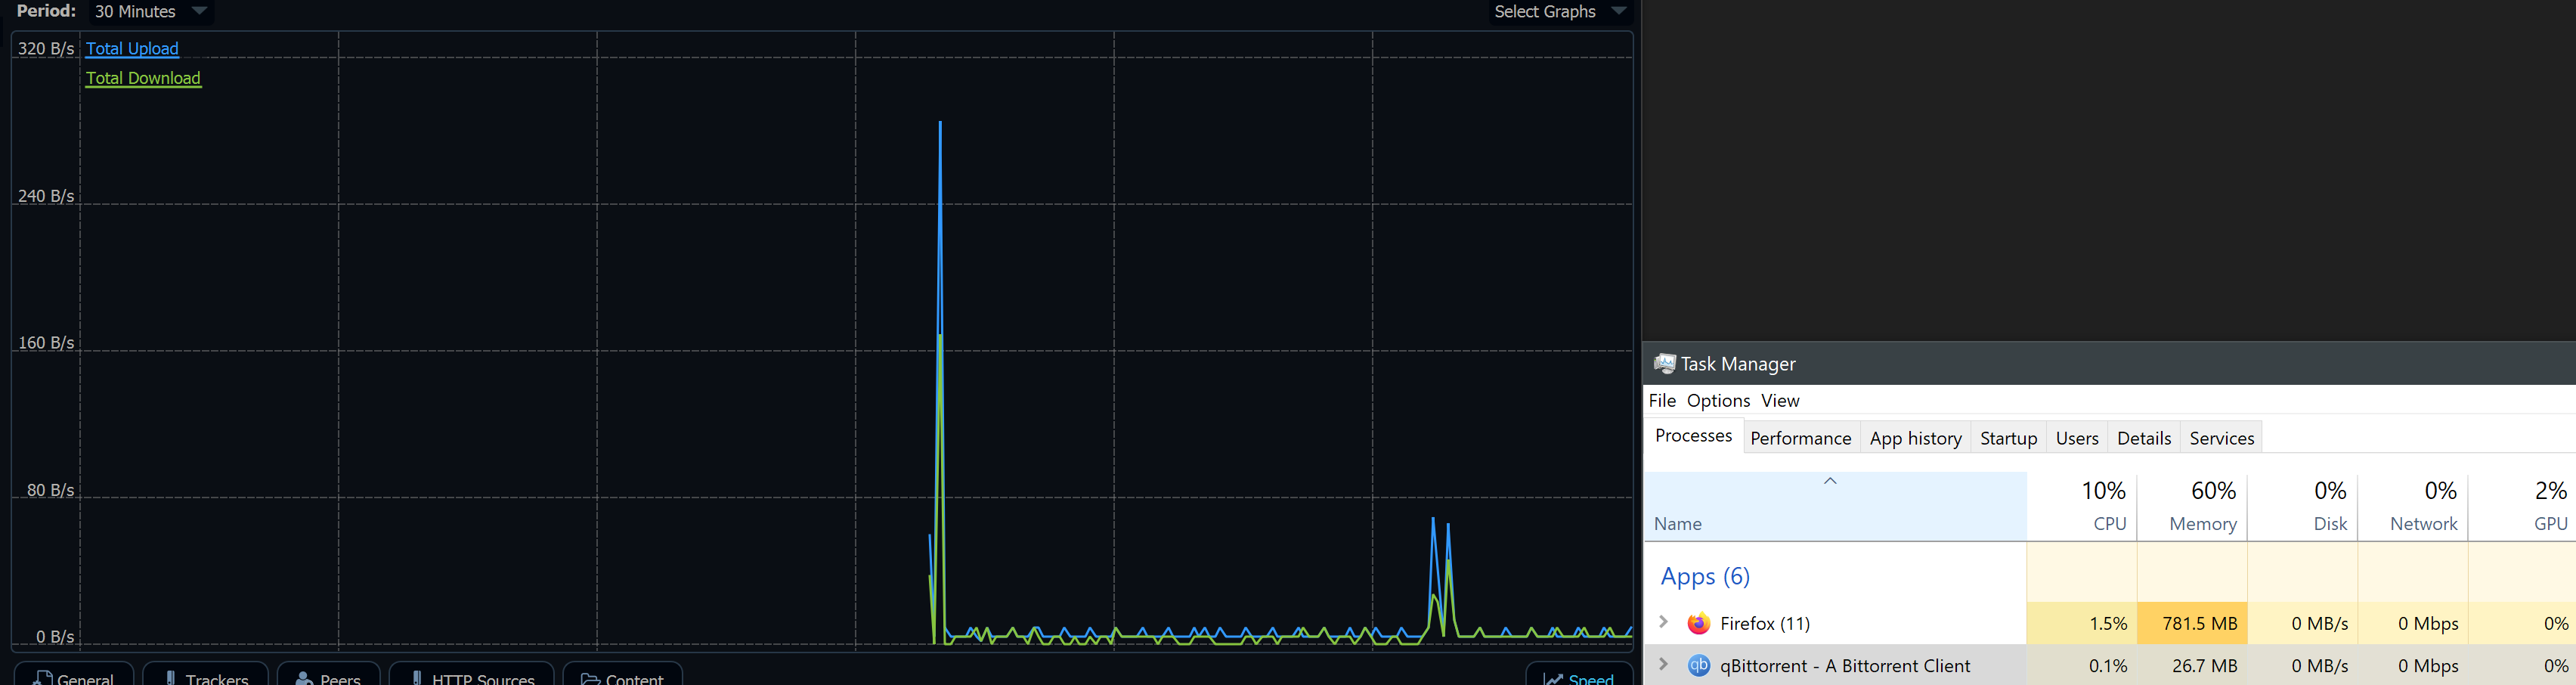Click the Trackers flag icon
Image resolution: width=2576 pixels, height=685 pixels.
(172, 679)
